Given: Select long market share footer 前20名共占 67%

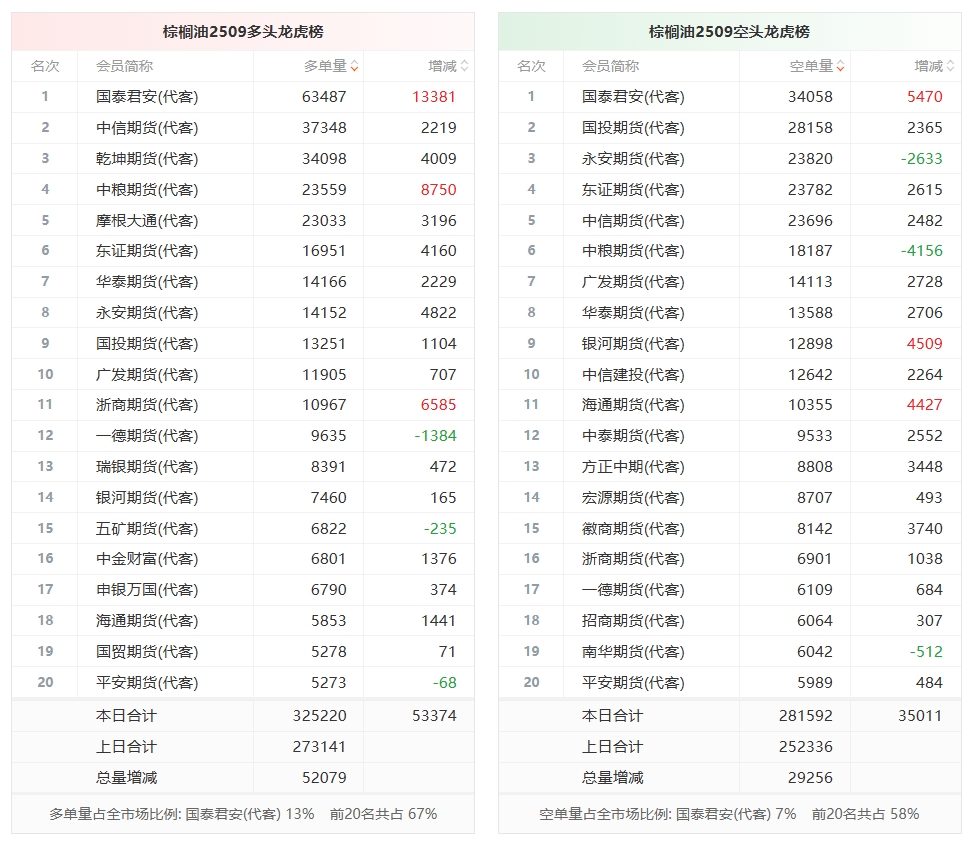Looking at the screenshot, I should point(383,814).
